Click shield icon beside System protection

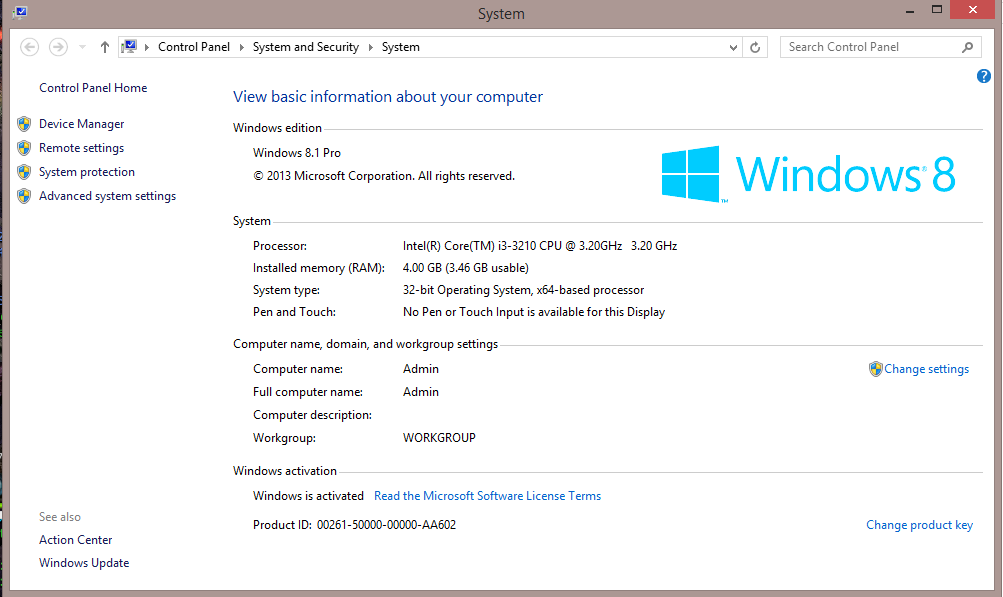(x=24, y=172)
